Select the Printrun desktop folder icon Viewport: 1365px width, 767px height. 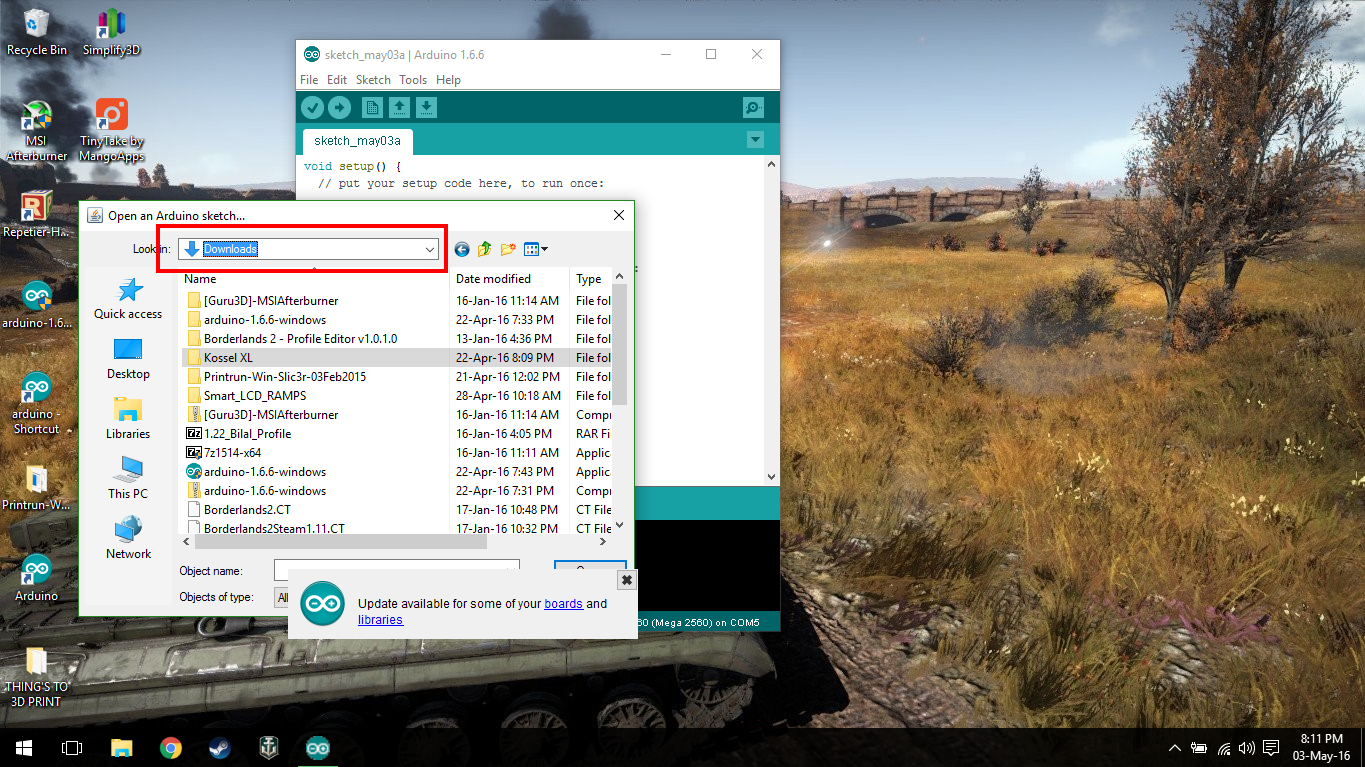[37, 488]
